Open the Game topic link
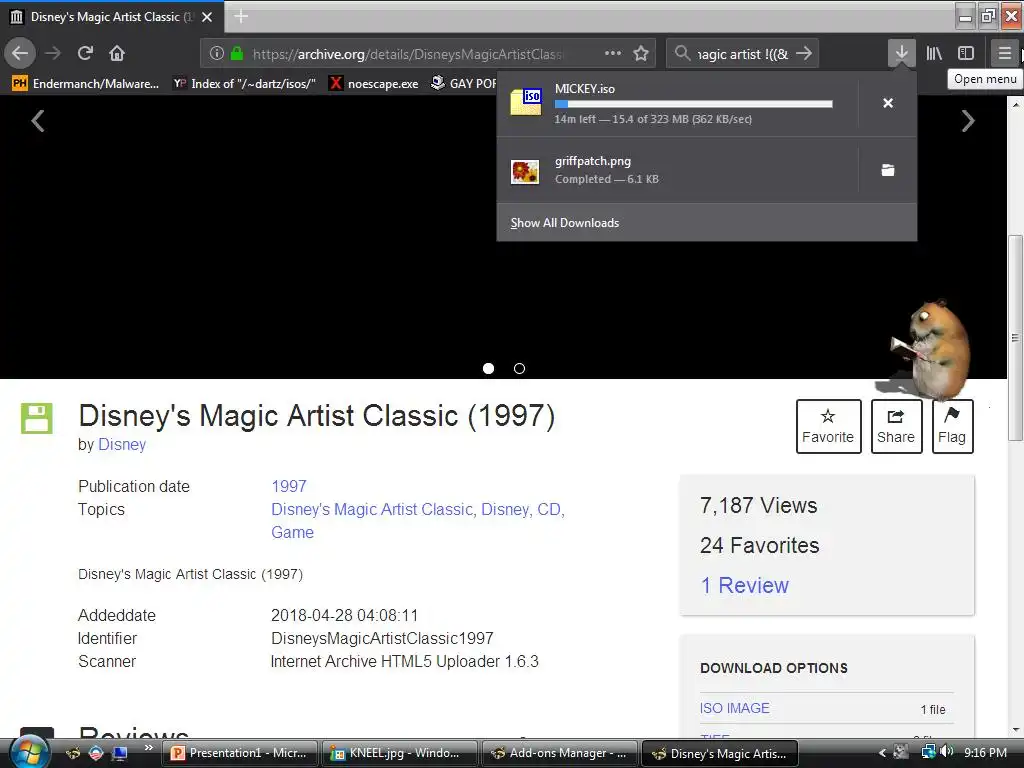 pos(293,532)
